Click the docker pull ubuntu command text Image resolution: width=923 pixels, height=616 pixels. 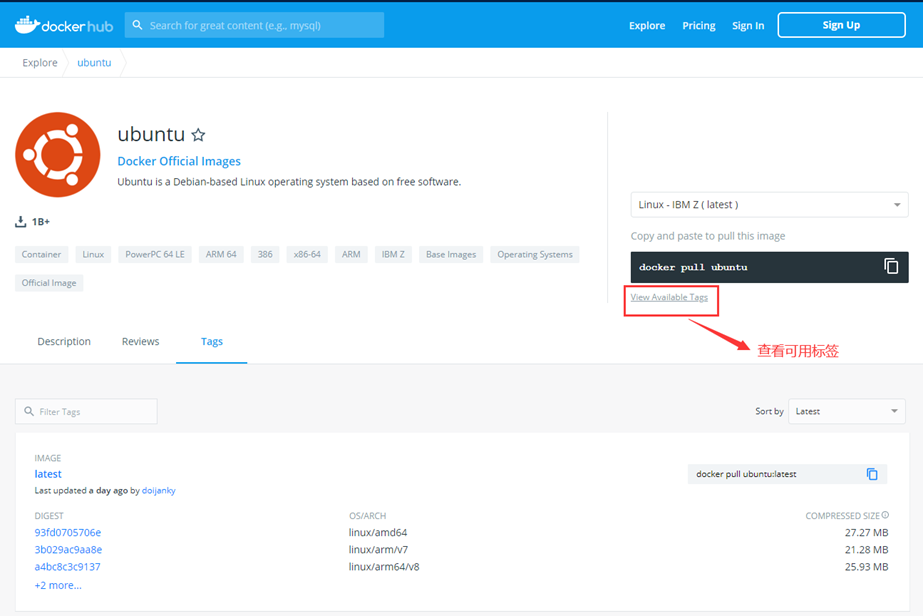tap(693, 267)
